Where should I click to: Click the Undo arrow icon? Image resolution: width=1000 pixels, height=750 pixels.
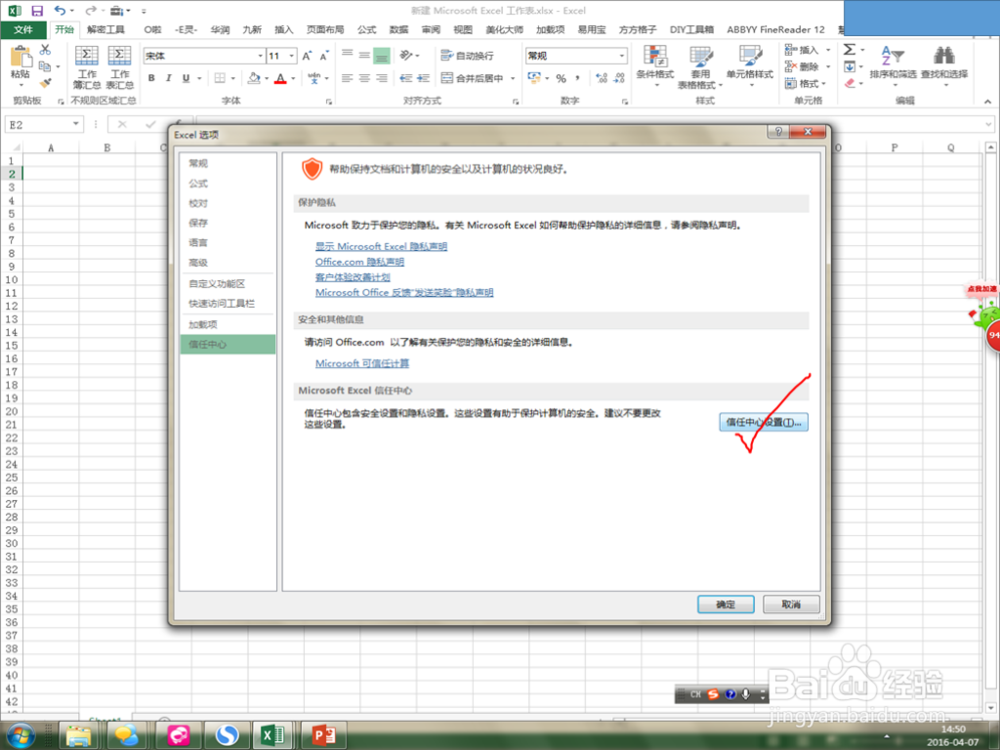click(x=60, y=10)
